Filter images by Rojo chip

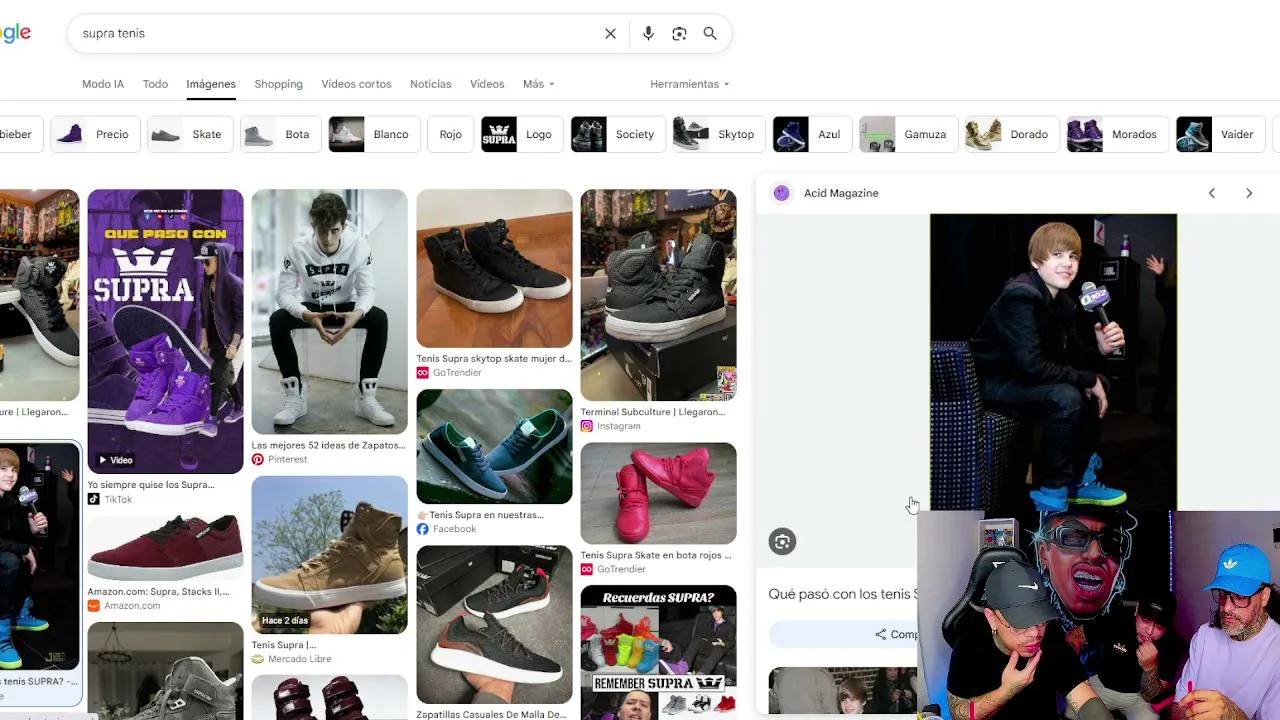pyautogui.click(x=450, y=134)
